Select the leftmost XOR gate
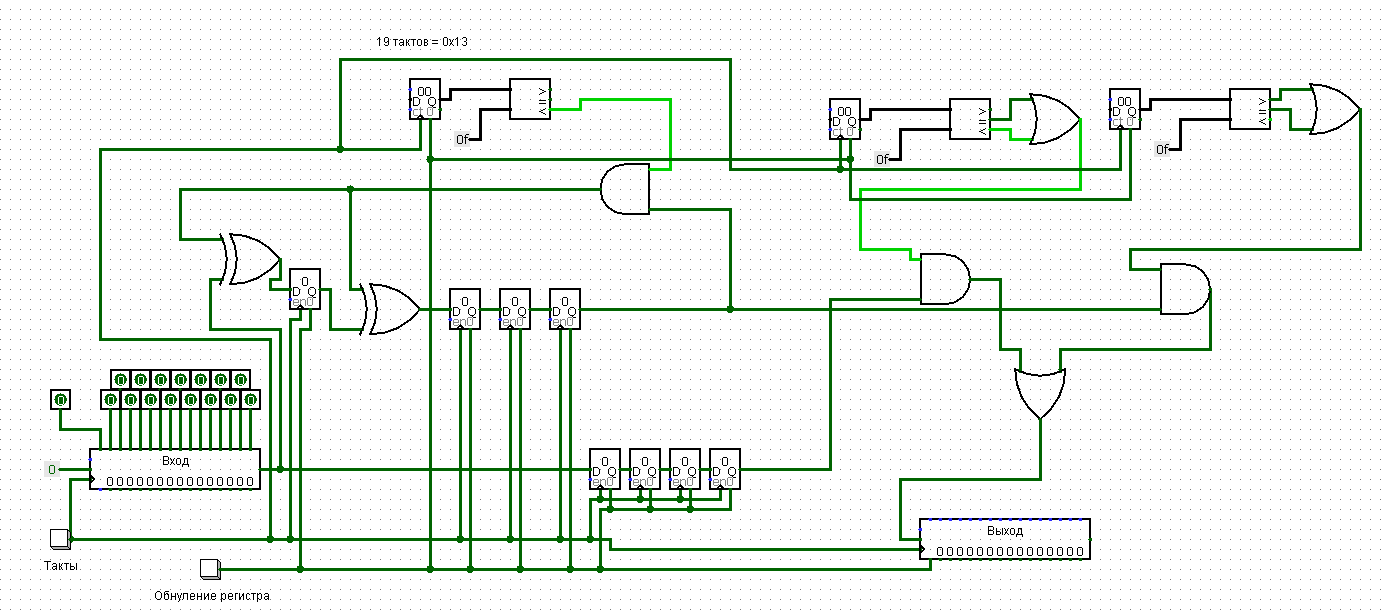This screenshot has height=615, width=1387. coord(250,259)
